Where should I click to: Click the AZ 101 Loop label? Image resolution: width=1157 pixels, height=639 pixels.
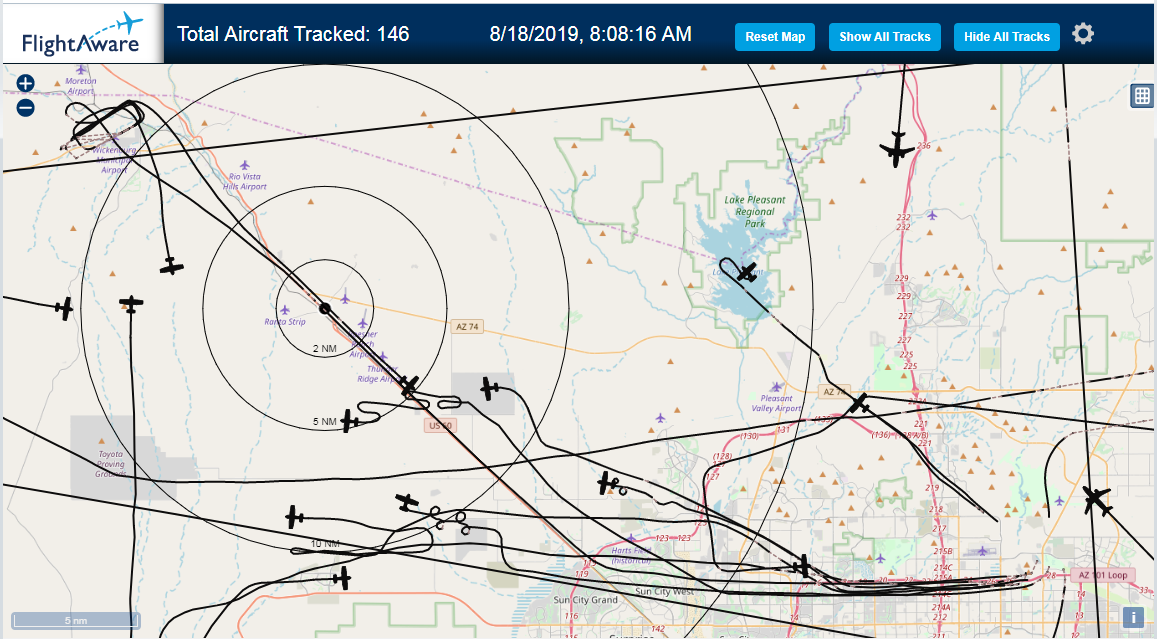[1103, 575]
